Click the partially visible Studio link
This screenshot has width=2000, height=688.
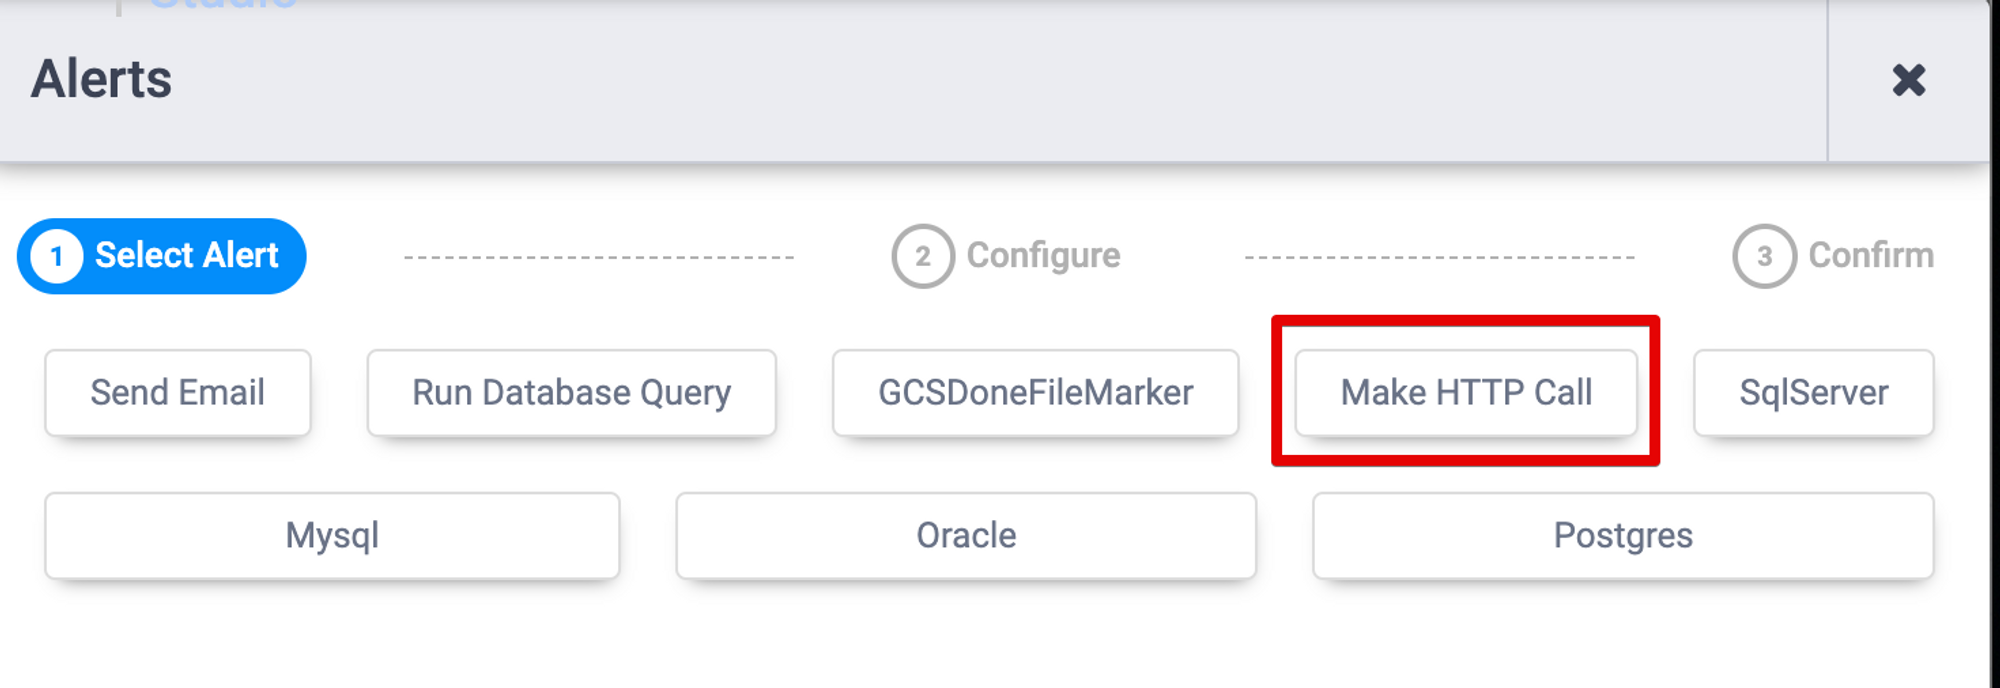(x=222, y=5)
